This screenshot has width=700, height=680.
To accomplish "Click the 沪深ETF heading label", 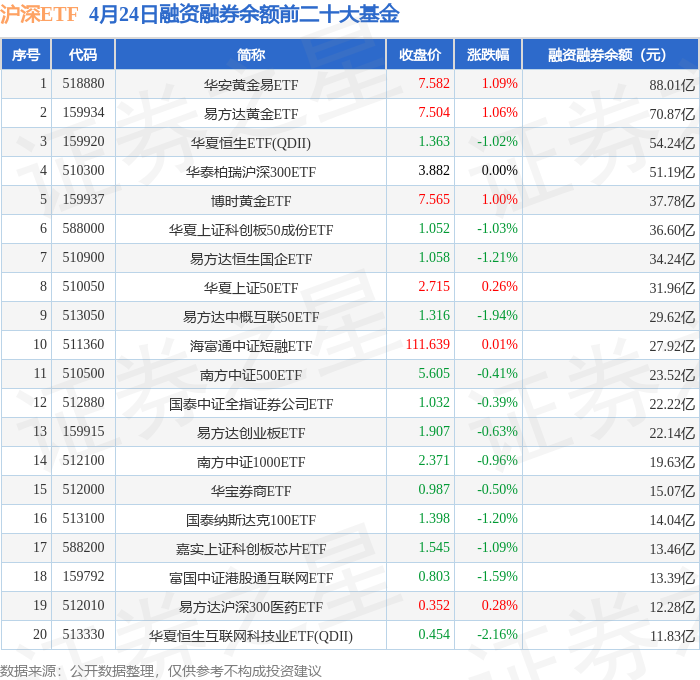I will (x=39, y=15).
